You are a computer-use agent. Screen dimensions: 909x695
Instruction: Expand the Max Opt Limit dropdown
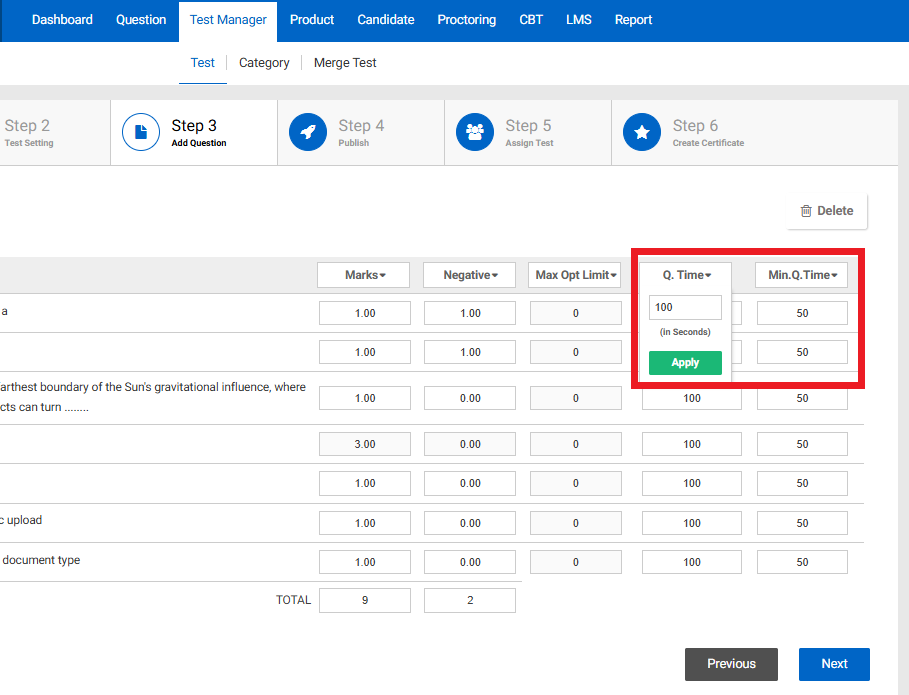[x=575, y=275]
